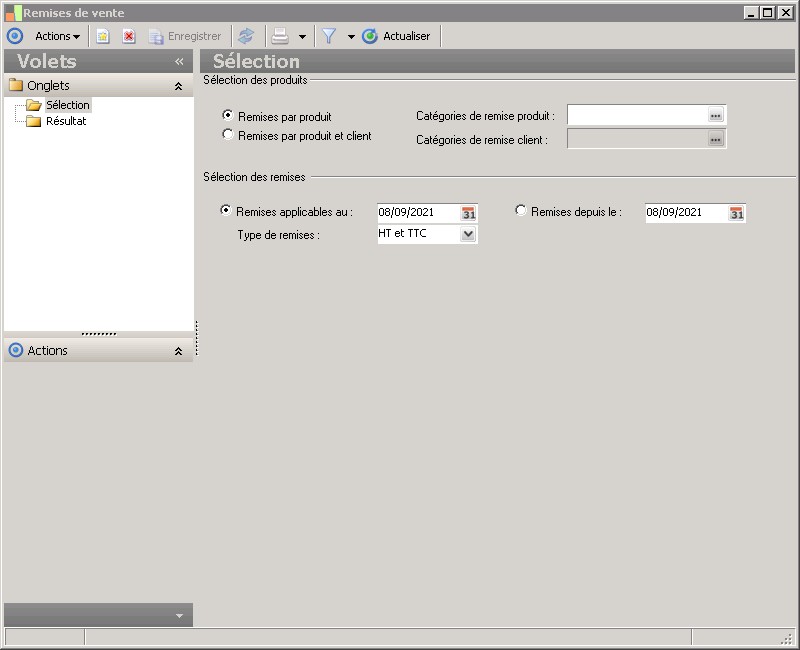Open the Actions toolbar menu

57,36
